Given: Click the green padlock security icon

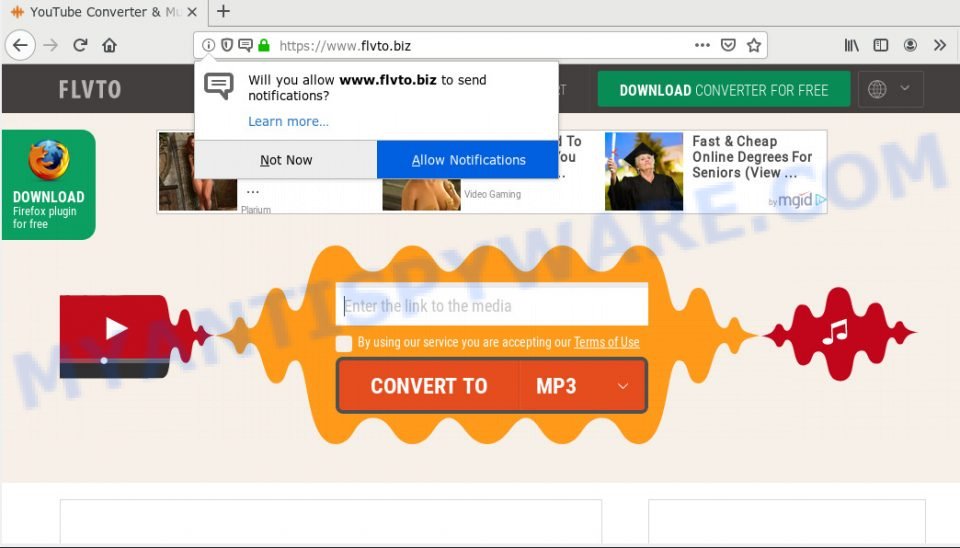Looking at the screenshot, I should click(264, 45).
